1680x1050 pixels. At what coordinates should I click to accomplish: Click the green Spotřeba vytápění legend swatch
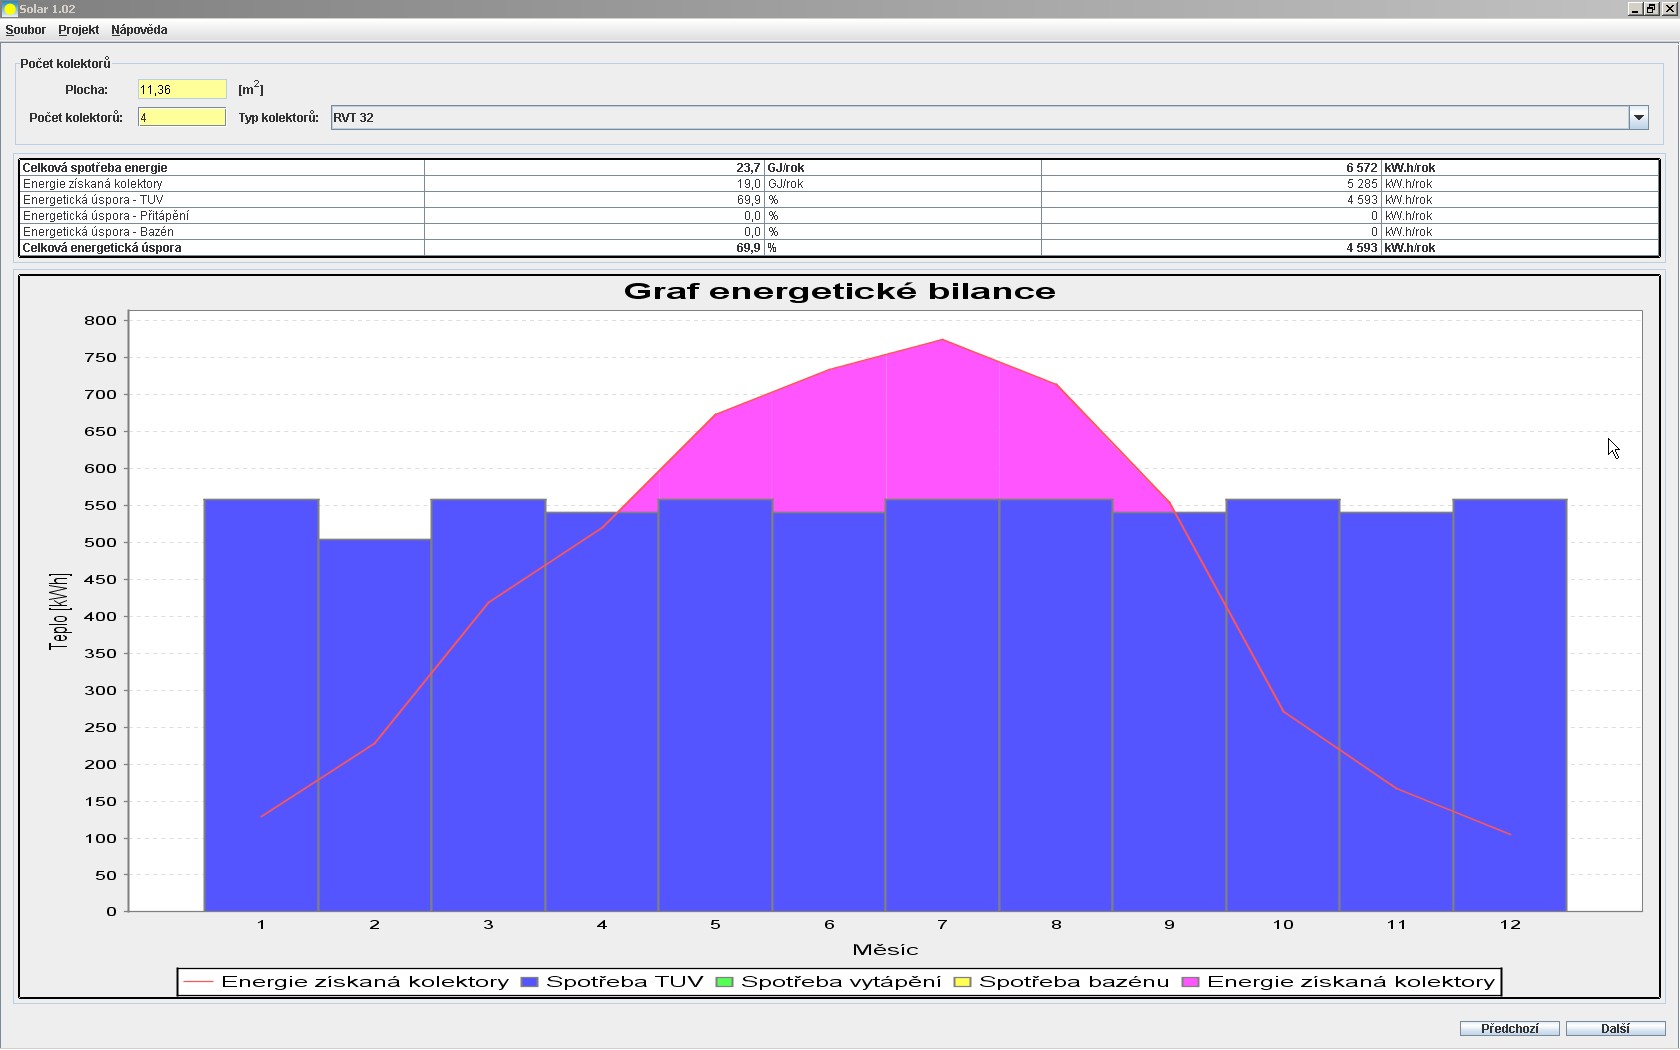coord(726,982)
